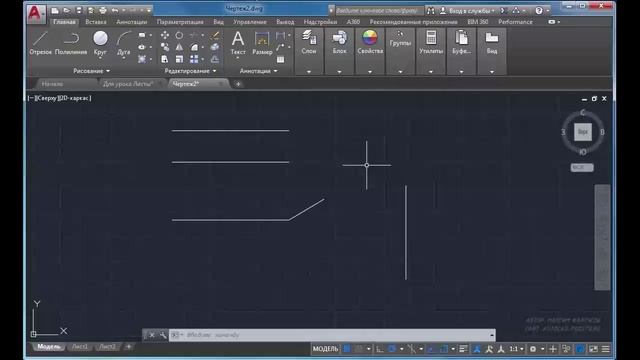
Task: Toggle polar tracking in status bar
Action: [x=392, y=349]
